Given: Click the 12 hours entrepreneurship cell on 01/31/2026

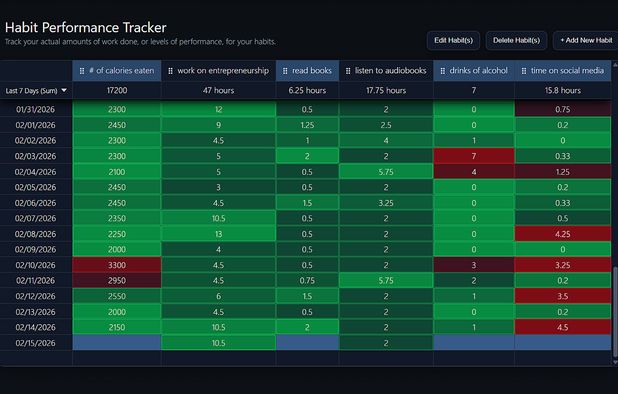Looking at the screenshot, I should [219, 110].
